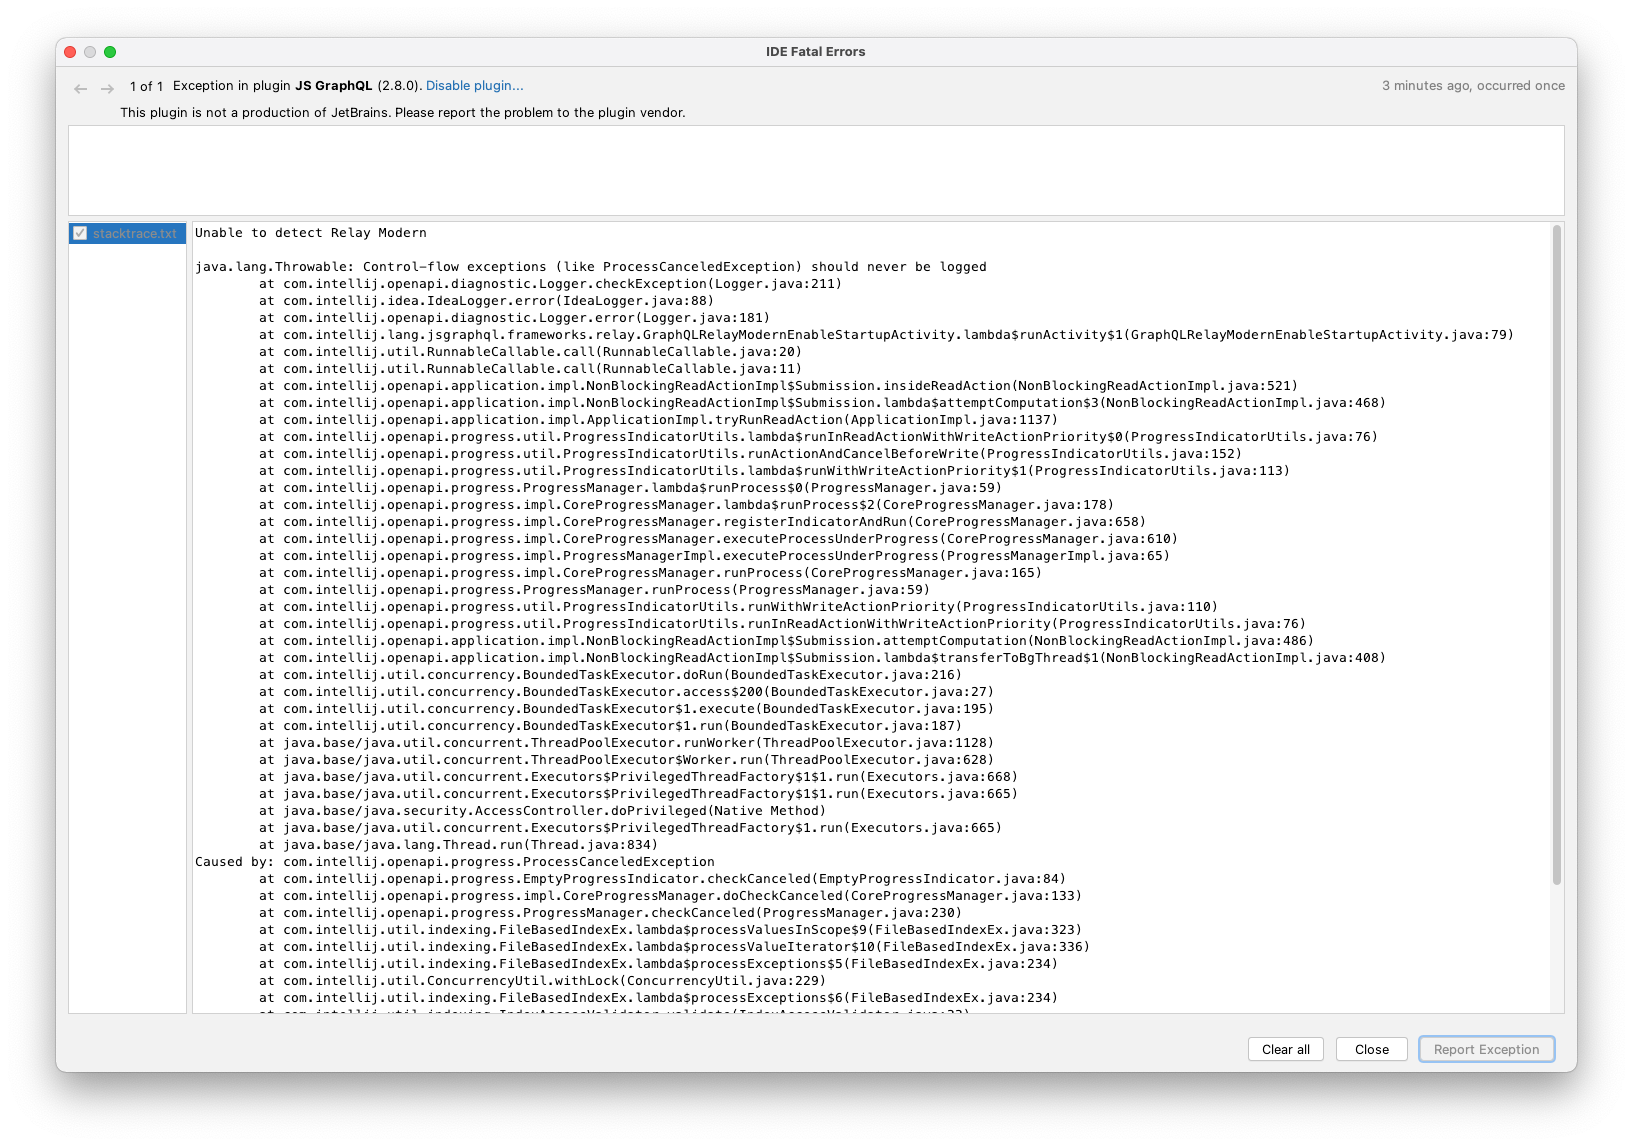Click the '1 of 1' exception counter
This screenshot has width=1633, height=1146.
[x=147, y=86]
